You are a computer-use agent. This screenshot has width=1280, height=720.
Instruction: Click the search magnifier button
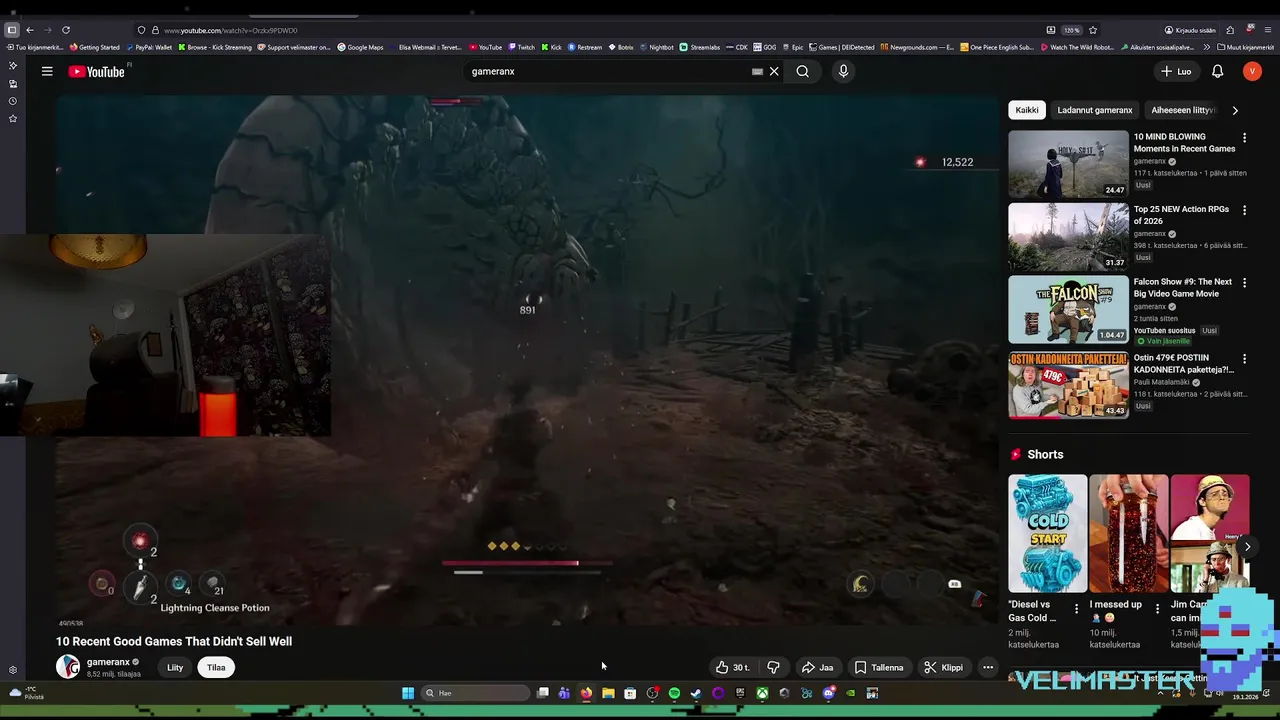click(802, 71)
